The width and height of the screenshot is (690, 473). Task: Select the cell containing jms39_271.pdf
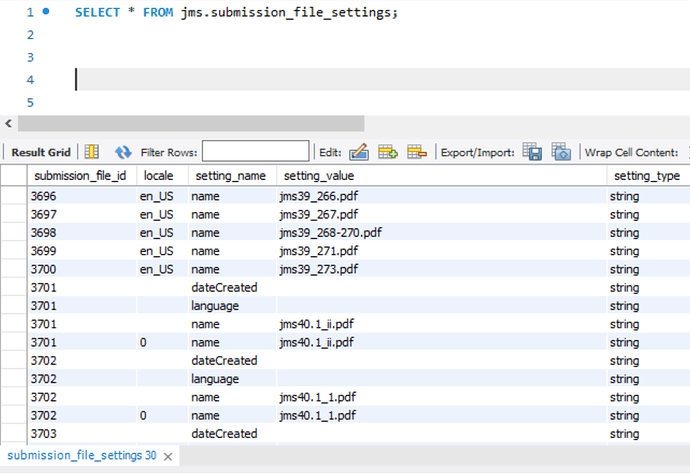441,251
